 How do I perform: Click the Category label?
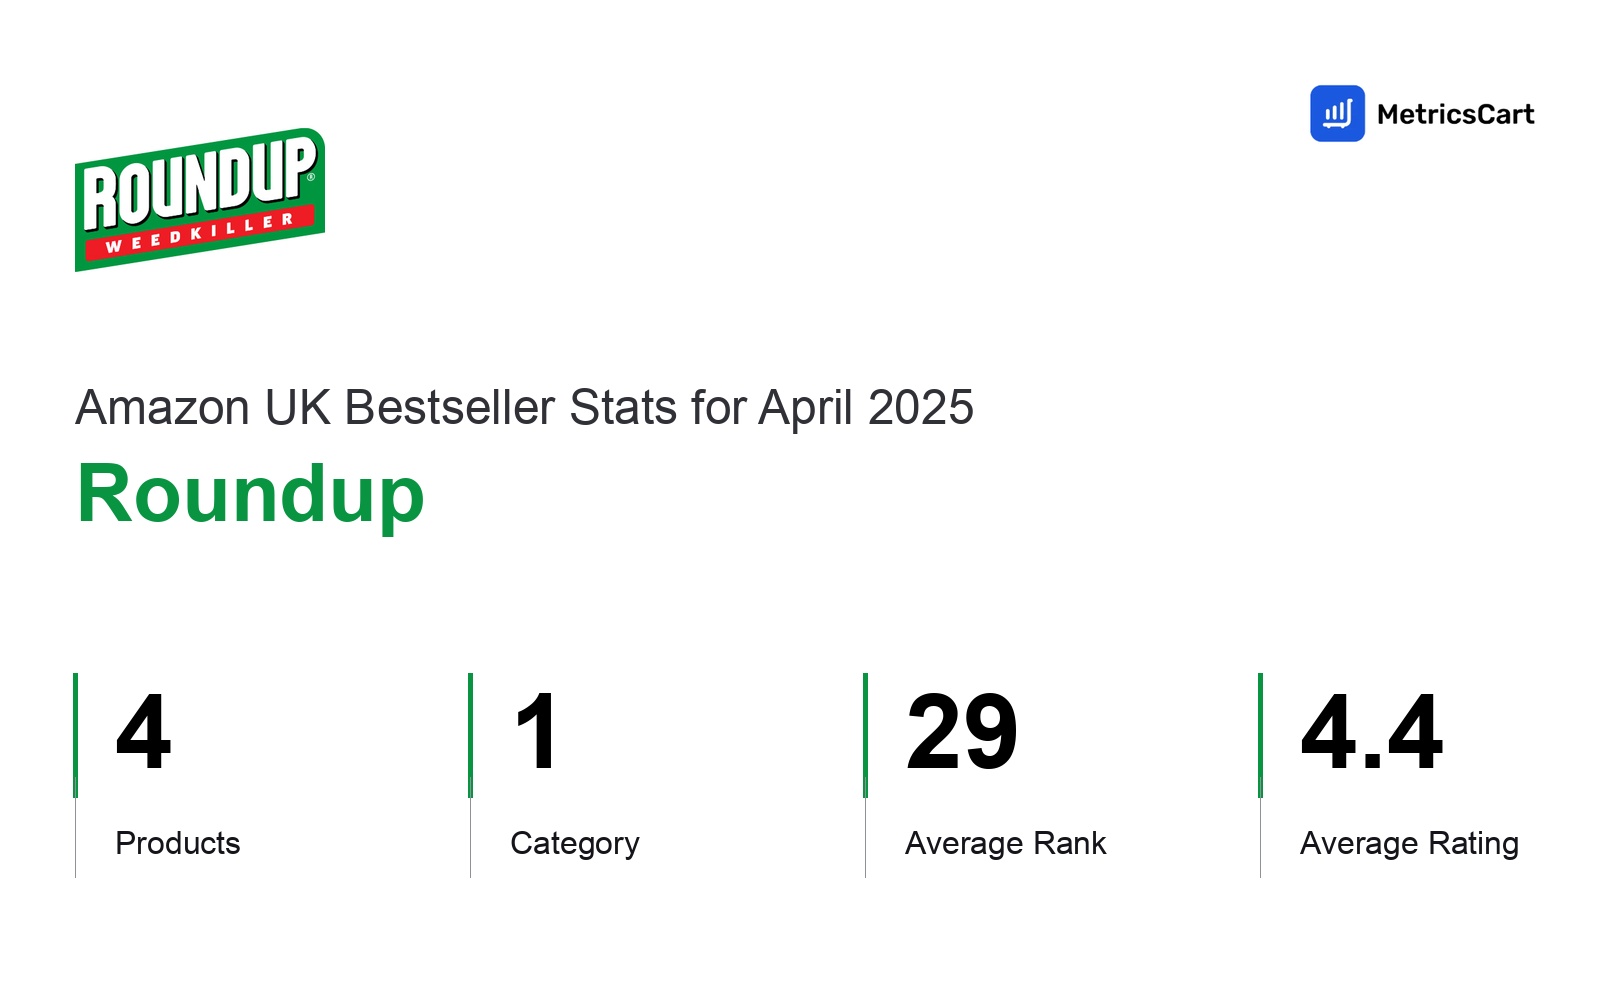(x=575, y=844)
